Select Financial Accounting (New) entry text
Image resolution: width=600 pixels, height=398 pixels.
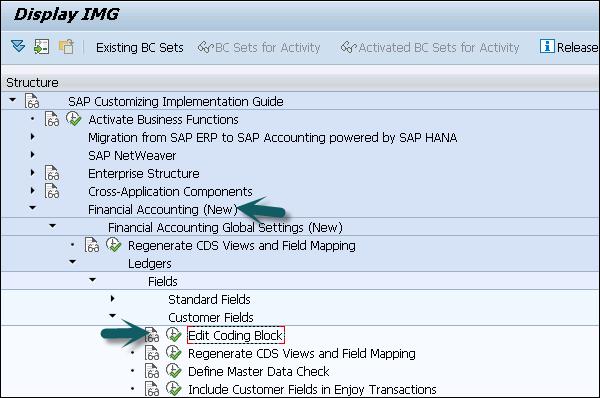click(x=162, y=209)
